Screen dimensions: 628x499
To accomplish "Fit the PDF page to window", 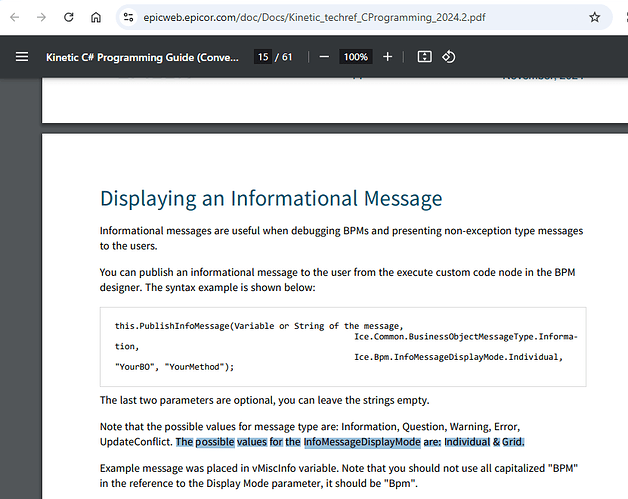I will (x=425, y=57).
